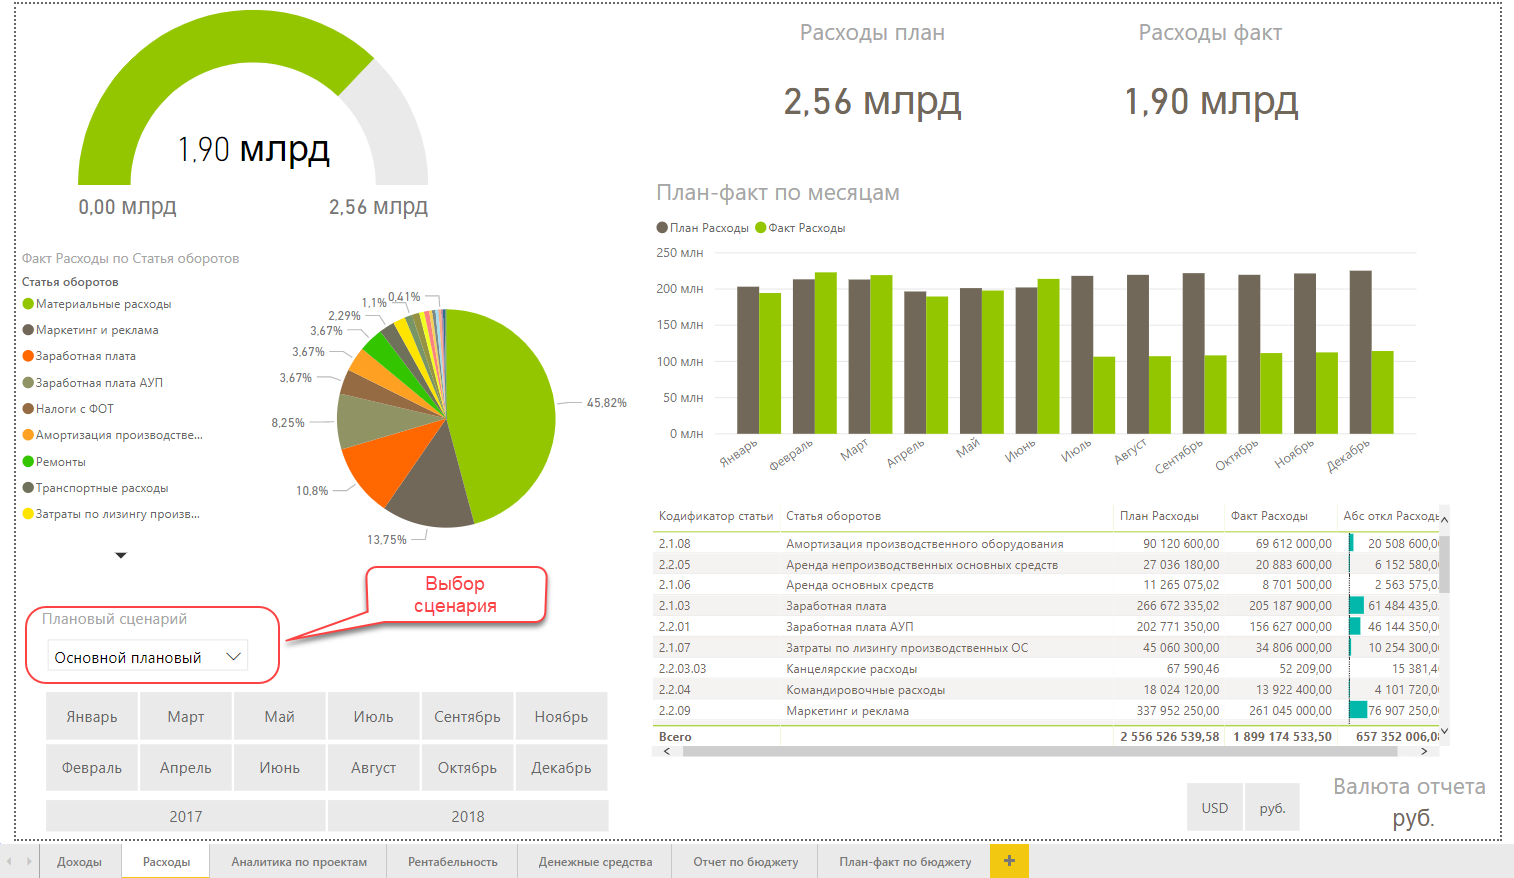1514x878 pixels.
Task: Go to previous page tabs arrow
Action: coord(10,861)
